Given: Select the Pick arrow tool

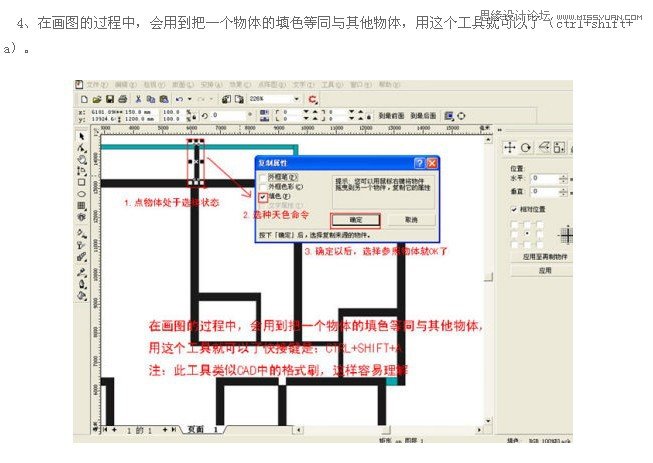Looking at the screenshot, I should pos(82,137).
